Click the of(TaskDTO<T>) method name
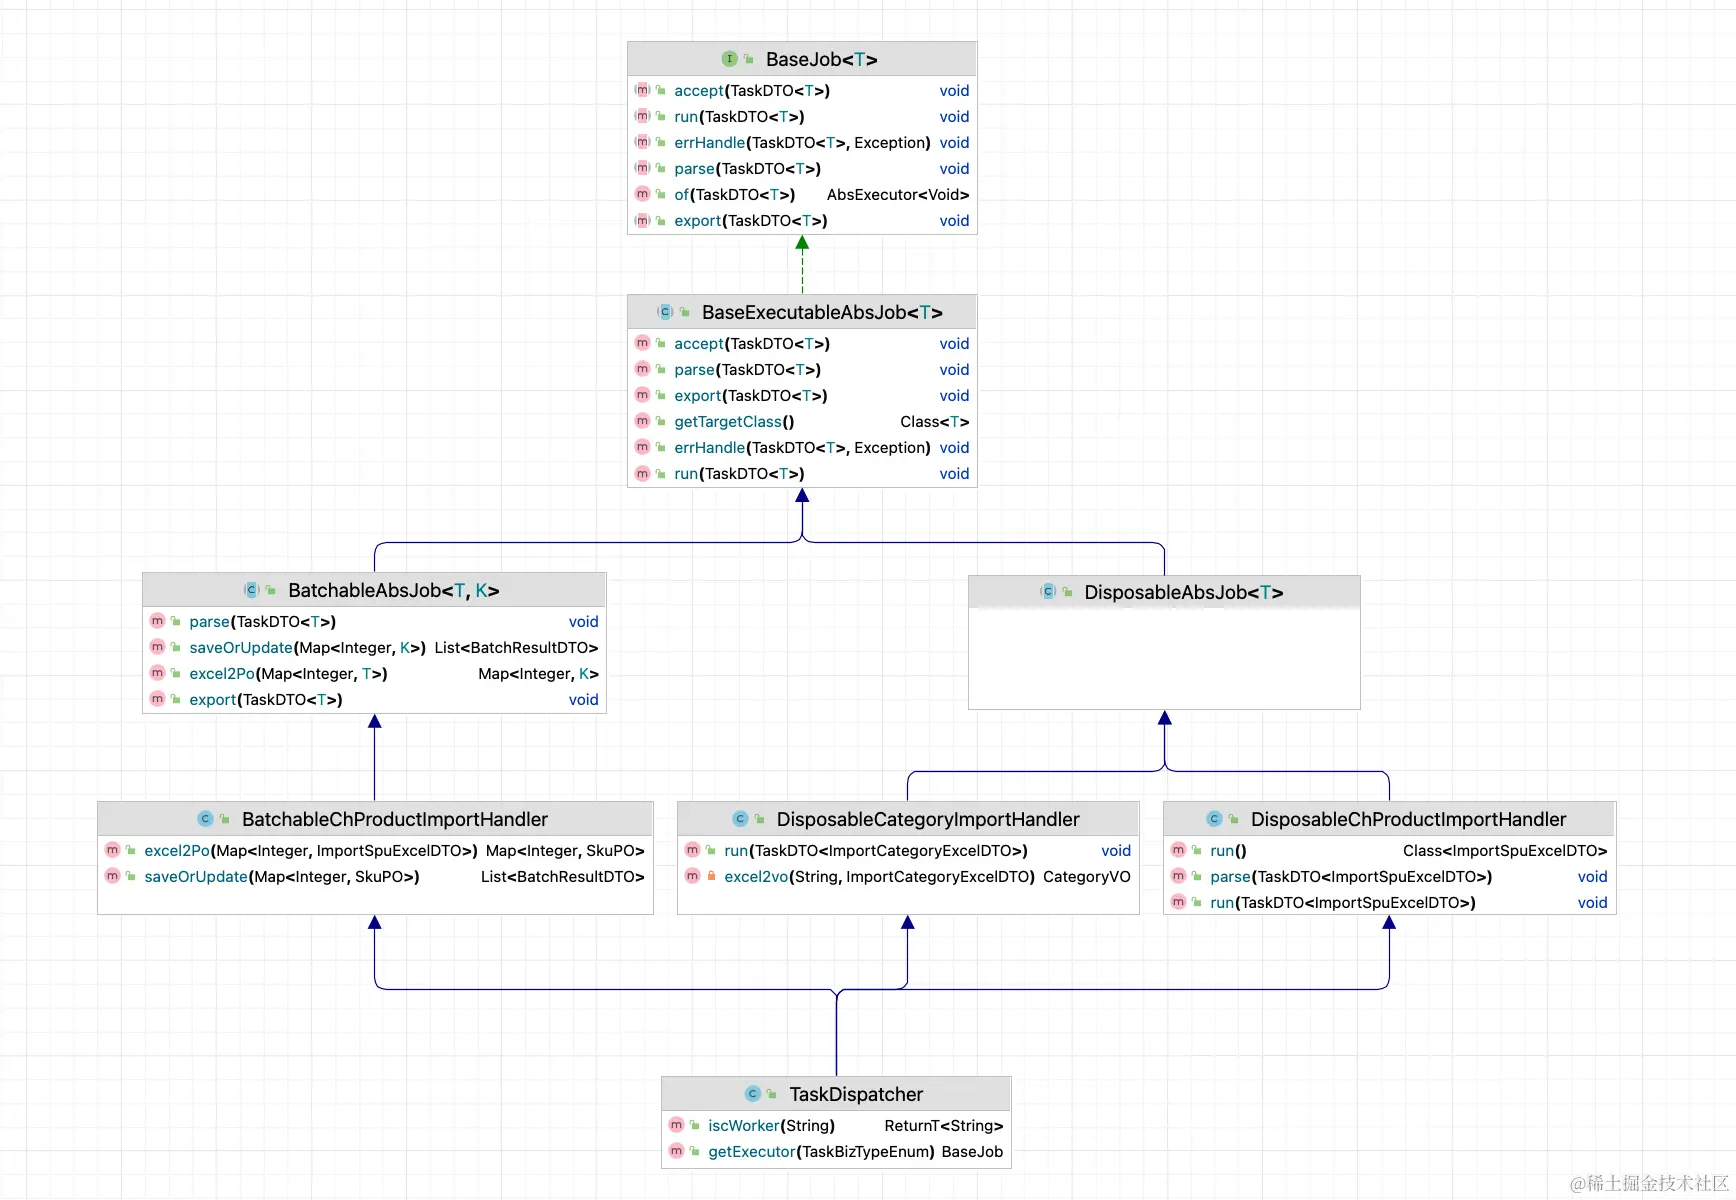Image resolution: width=1736 pixels, height=1200 pixels. tap(735, 194)
